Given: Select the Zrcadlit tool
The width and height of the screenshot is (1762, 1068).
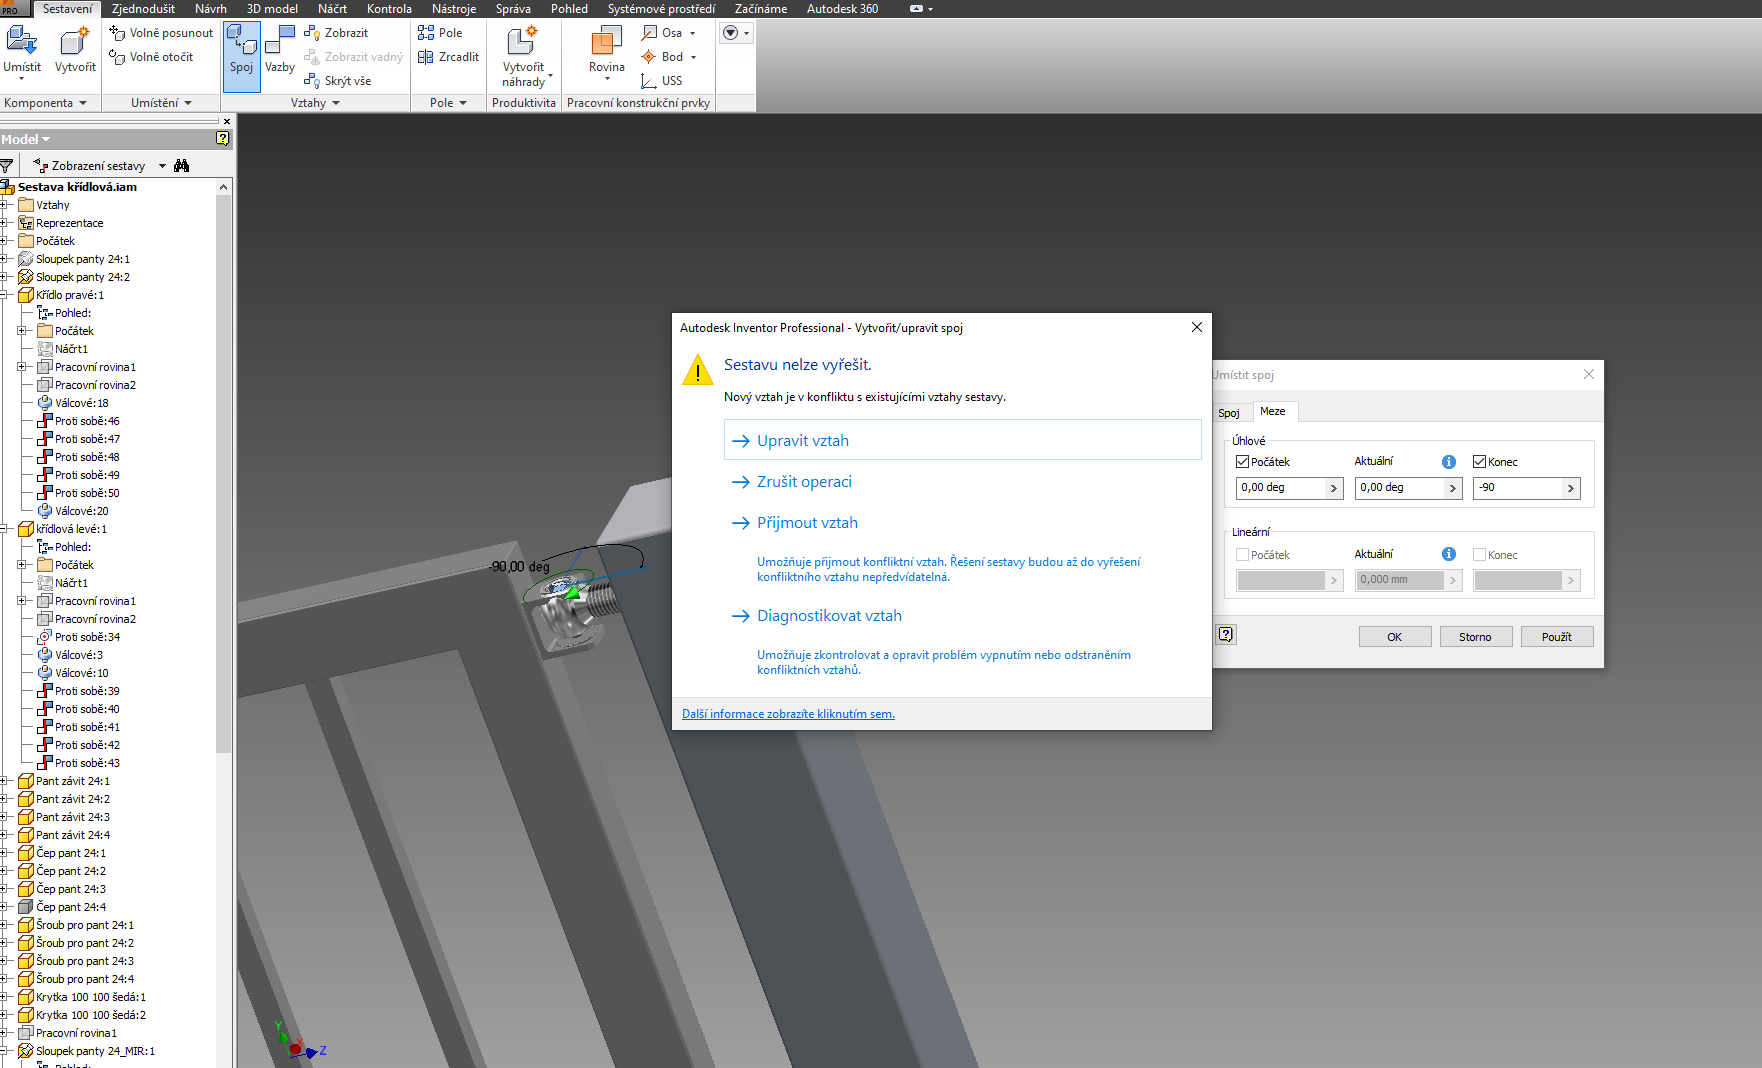Looking at the screenshot, I should pos(448,56).
